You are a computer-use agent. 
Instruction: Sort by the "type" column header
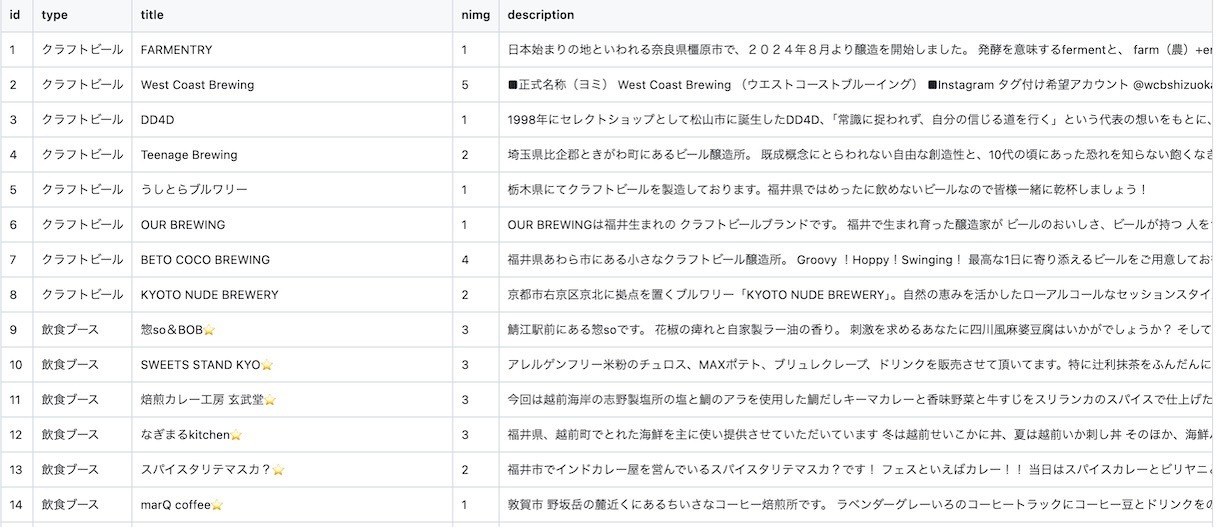tap(54, 15)
